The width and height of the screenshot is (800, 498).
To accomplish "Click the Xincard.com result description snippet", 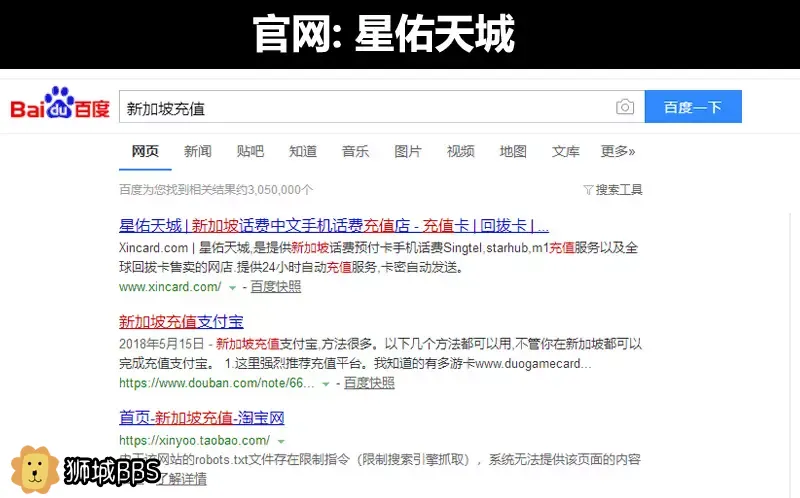I will (379, 257).
